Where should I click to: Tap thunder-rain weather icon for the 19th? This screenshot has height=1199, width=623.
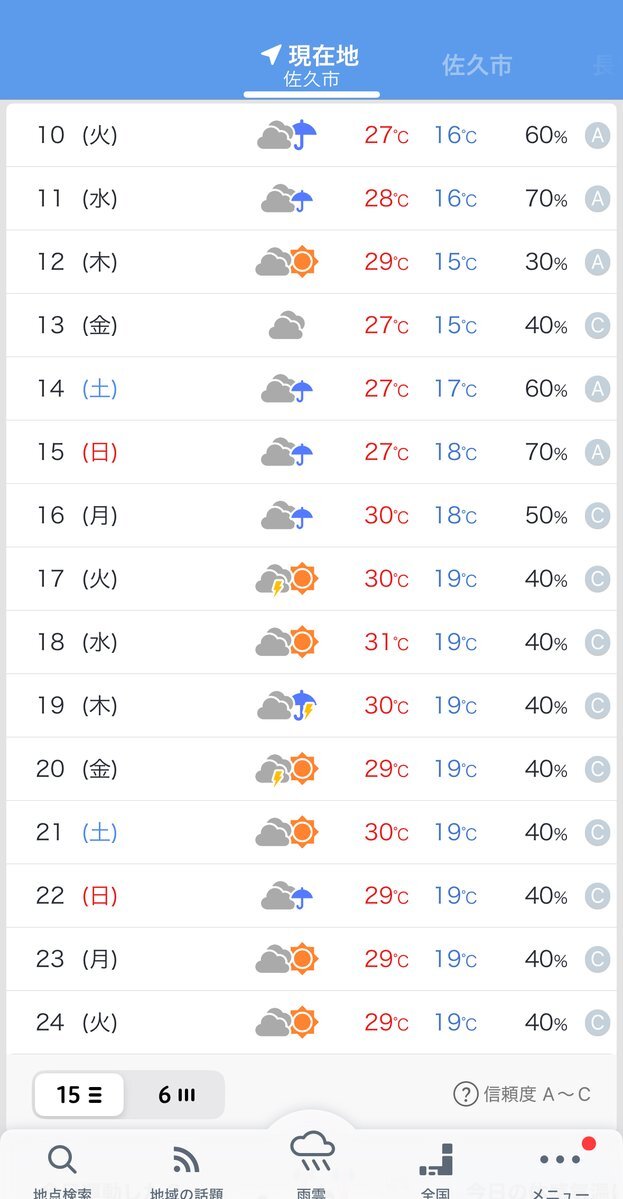(x=287, y=706)
